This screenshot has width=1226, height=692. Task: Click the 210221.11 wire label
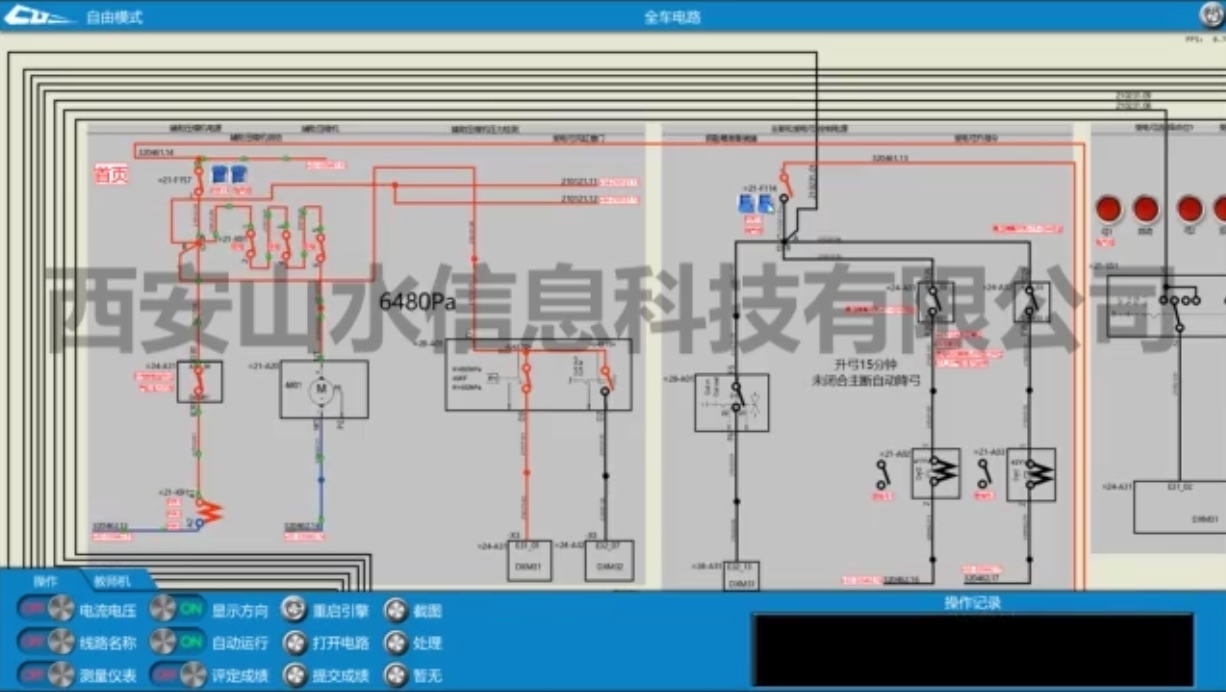[x=580, y=182]
